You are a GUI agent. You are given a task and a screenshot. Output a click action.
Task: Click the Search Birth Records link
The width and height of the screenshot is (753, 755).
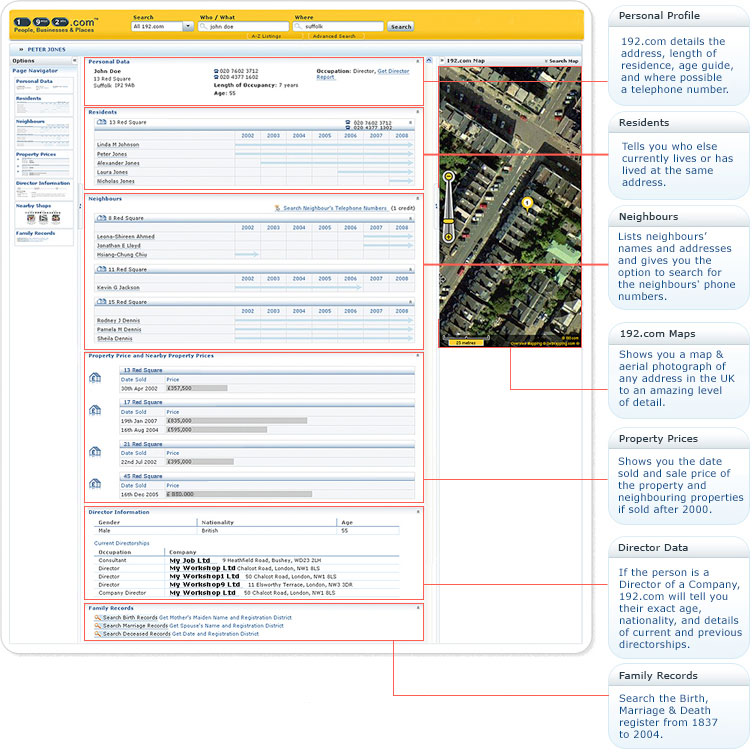point(130,618)
